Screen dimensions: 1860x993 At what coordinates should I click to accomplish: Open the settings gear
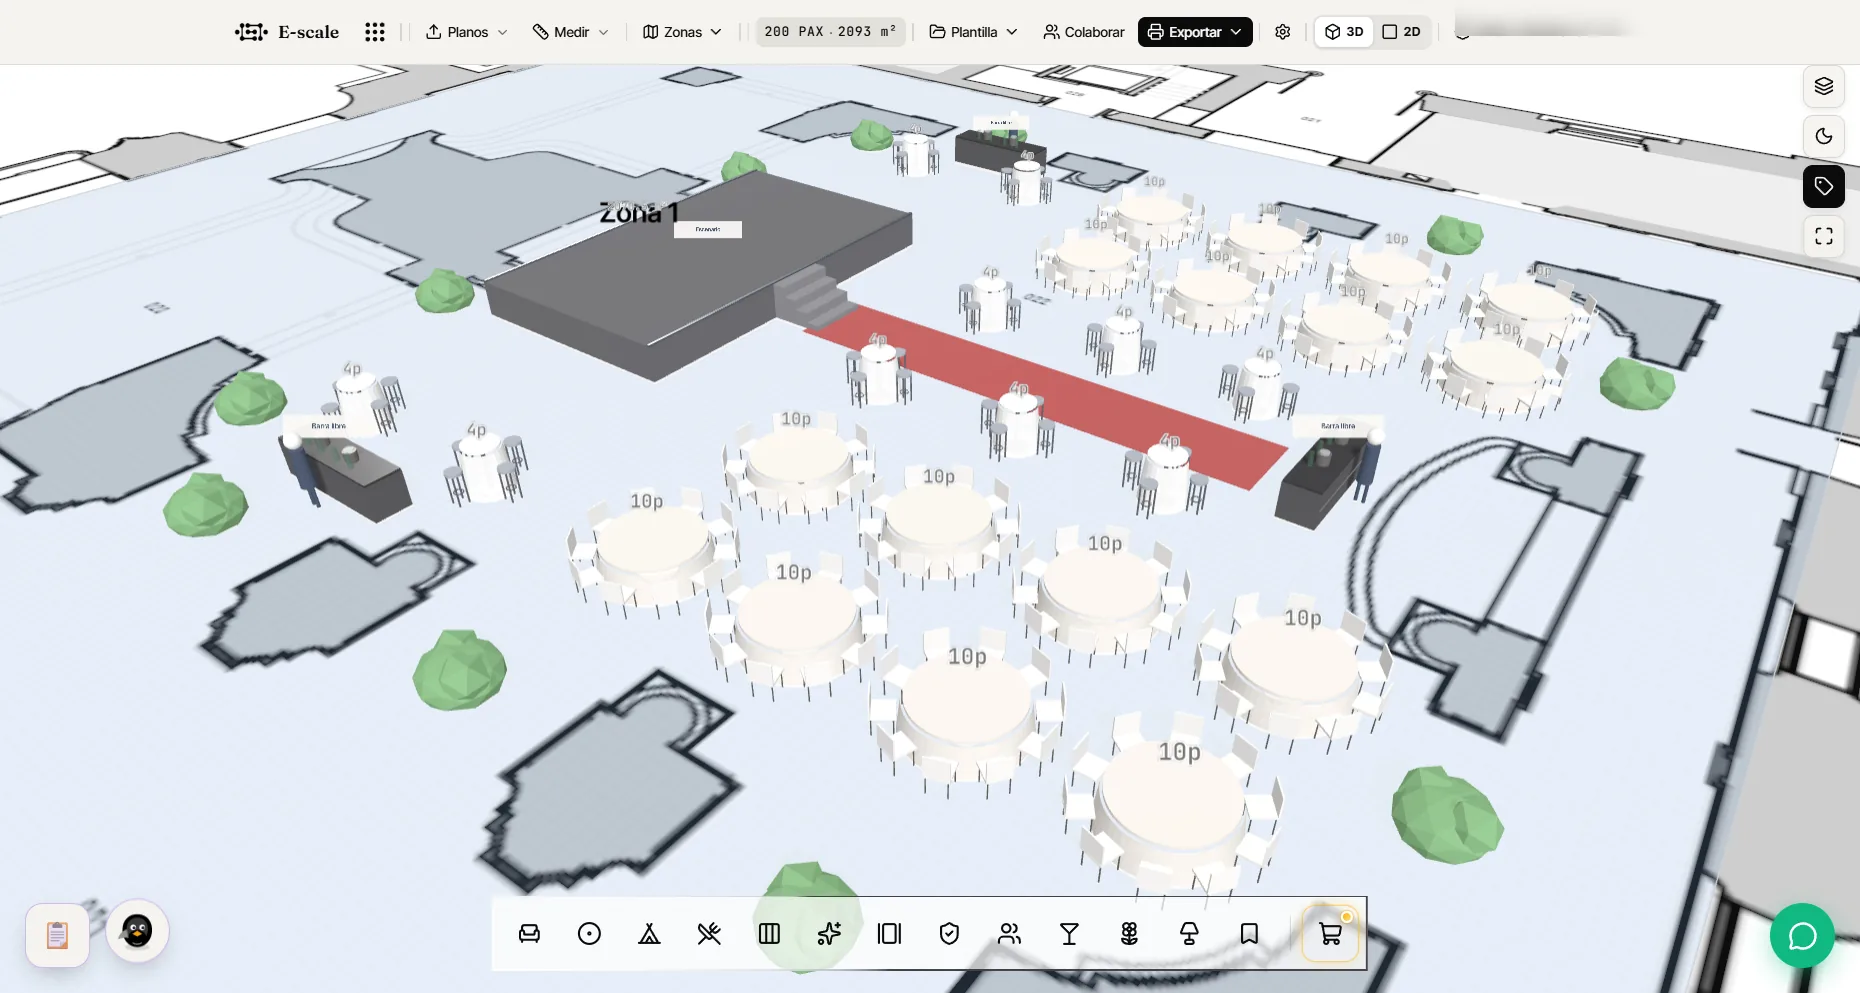(1283, 32)
